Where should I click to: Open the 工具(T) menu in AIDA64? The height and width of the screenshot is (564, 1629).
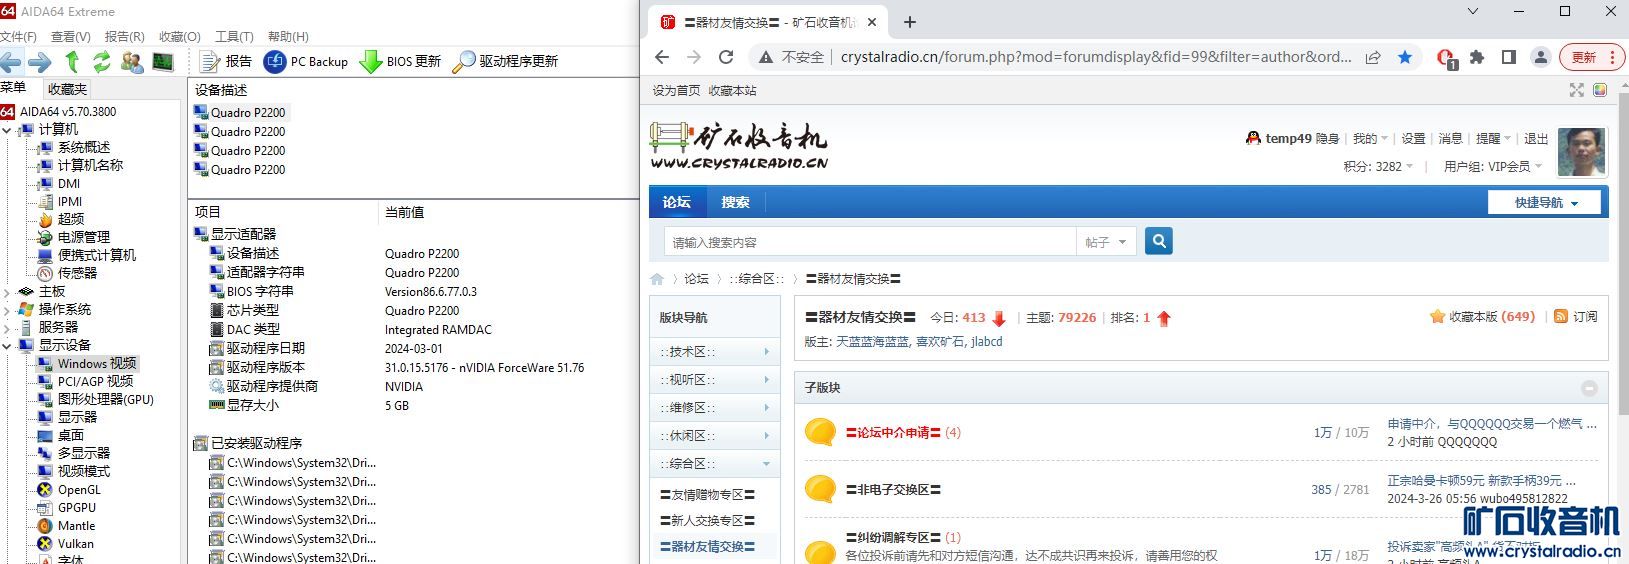tap(234, 36)
